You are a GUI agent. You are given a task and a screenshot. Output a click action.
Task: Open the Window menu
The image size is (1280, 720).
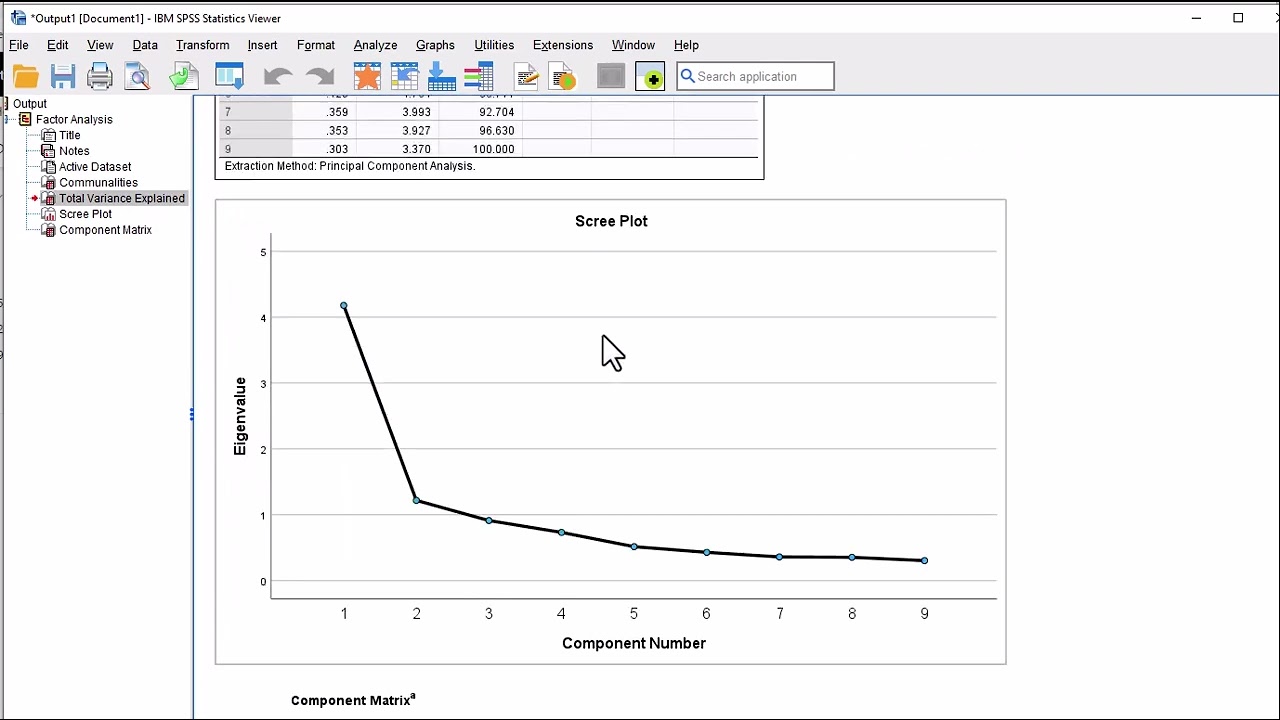coord(633,45)
